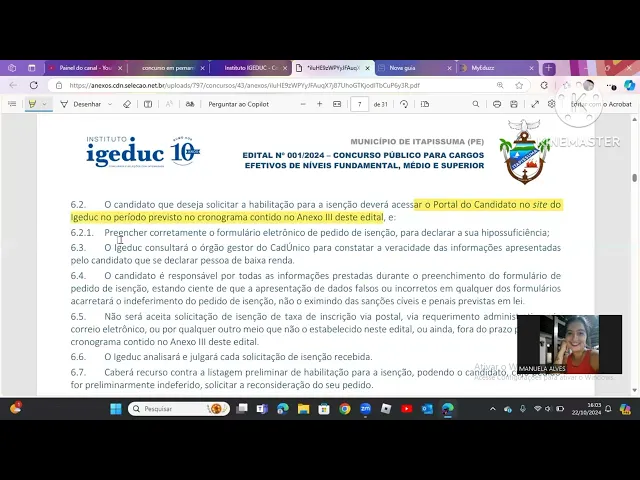640x480 pixels.
Task: Open the taskbar clock showing 22/10/2024
Action: tap(586, 409)
